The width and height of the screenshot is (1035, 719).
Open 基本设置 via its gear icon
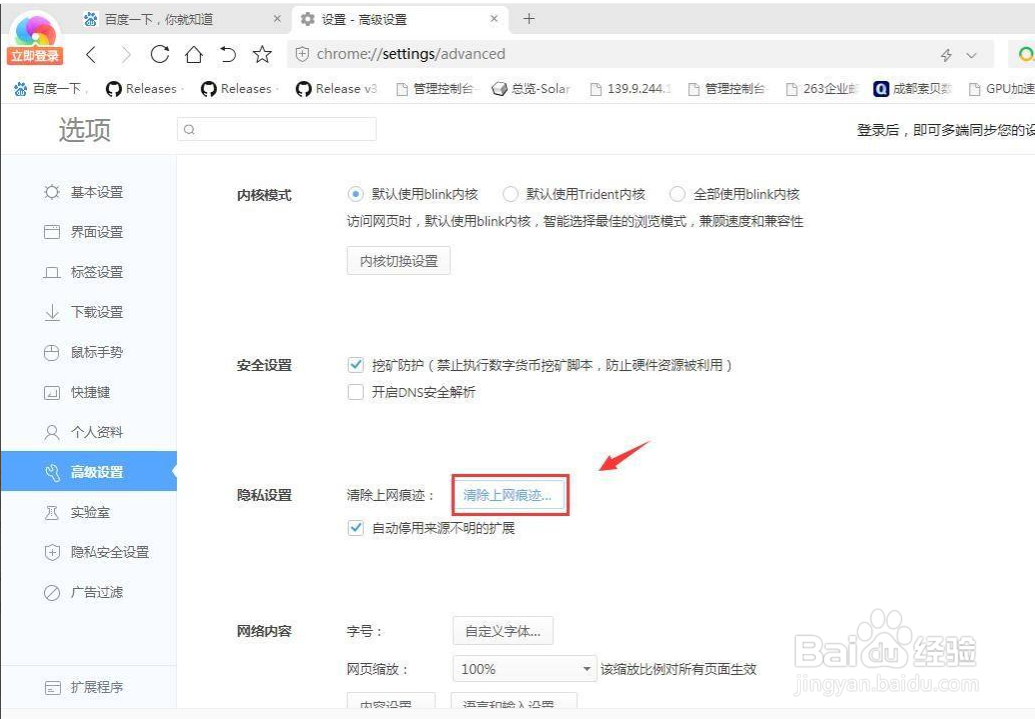point(51,192)
